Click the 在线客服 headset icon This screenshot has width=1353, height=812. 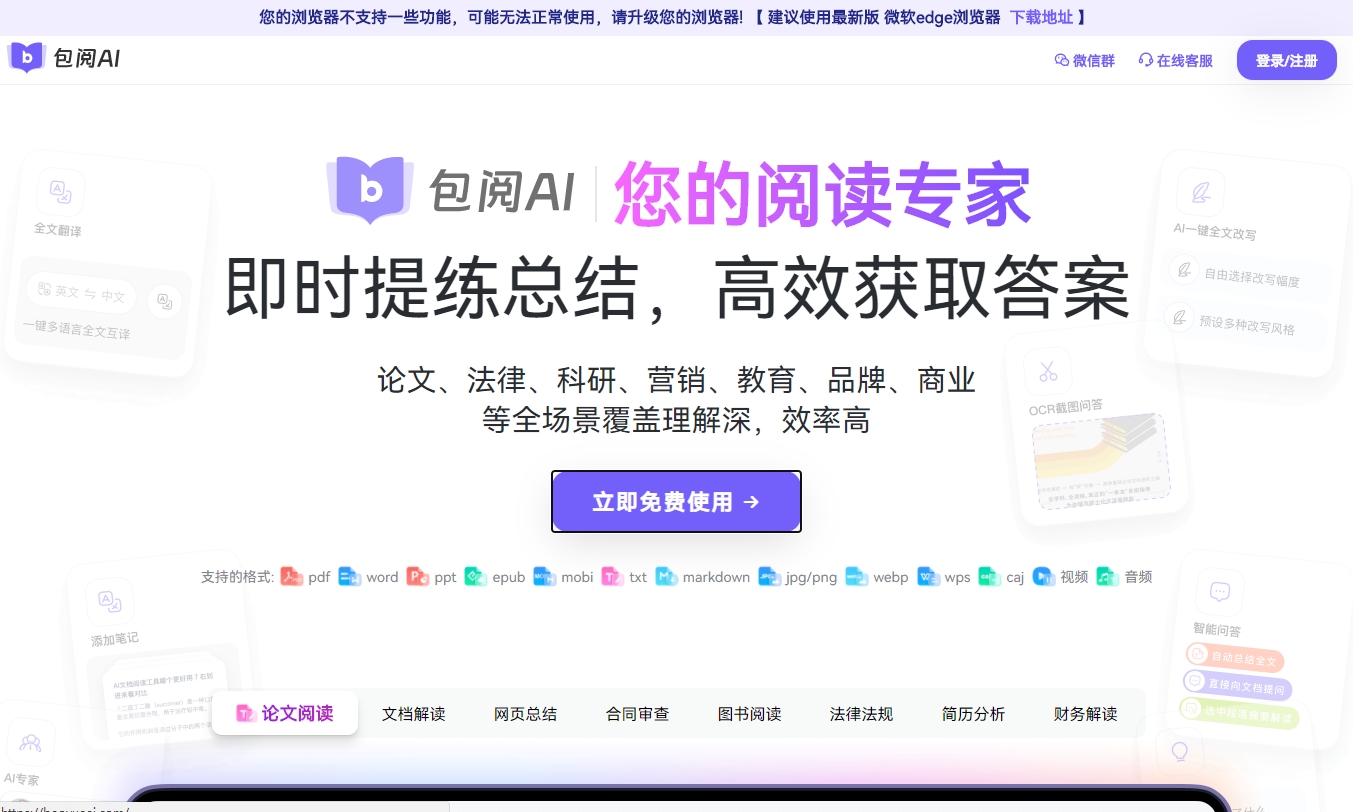(x=1146, y=61)
